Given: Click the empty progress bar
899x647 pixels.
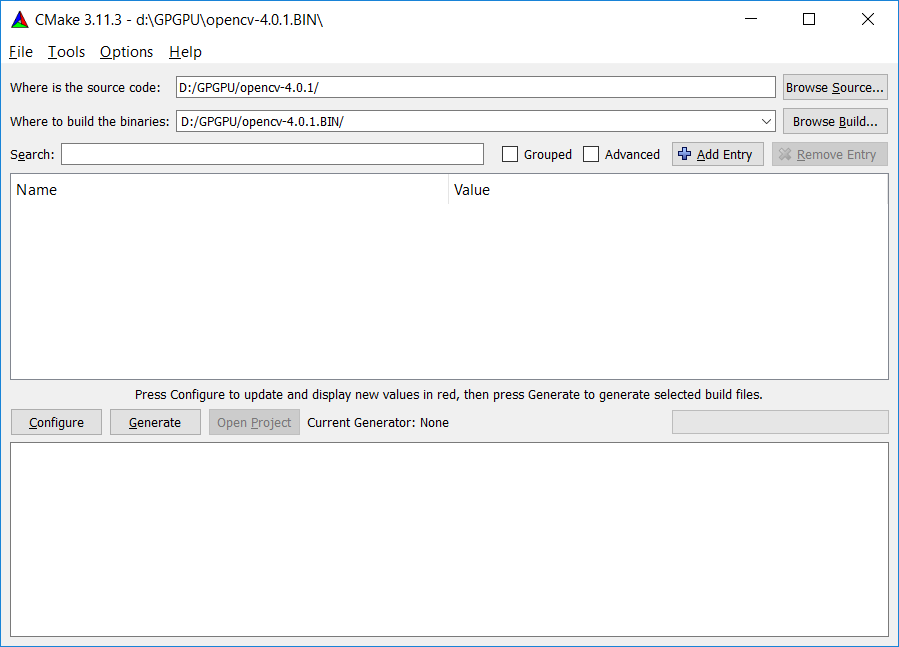Looking at the screenshot, I should (780, 422).
